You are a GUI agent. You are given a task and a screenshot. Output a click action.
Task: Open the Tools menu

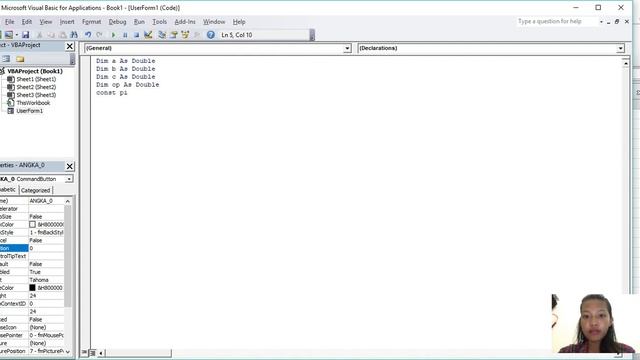point(160,22)
